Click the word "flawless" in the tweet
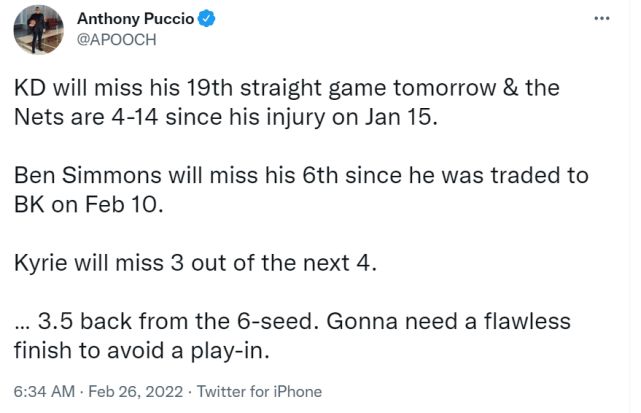Viewport: 641px width, 413px height. pyautogui.click(x=521, y=321)
